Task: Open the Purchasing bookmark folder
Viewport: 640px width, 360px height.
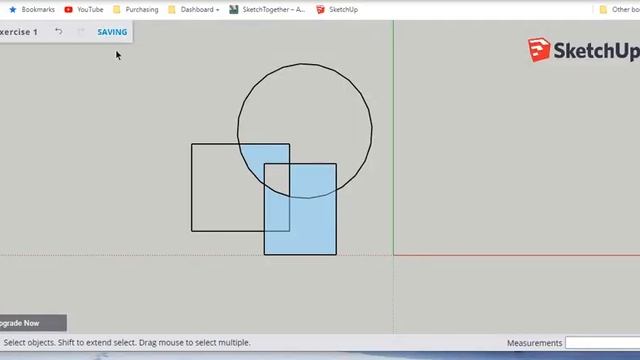Action: [136, 9]
